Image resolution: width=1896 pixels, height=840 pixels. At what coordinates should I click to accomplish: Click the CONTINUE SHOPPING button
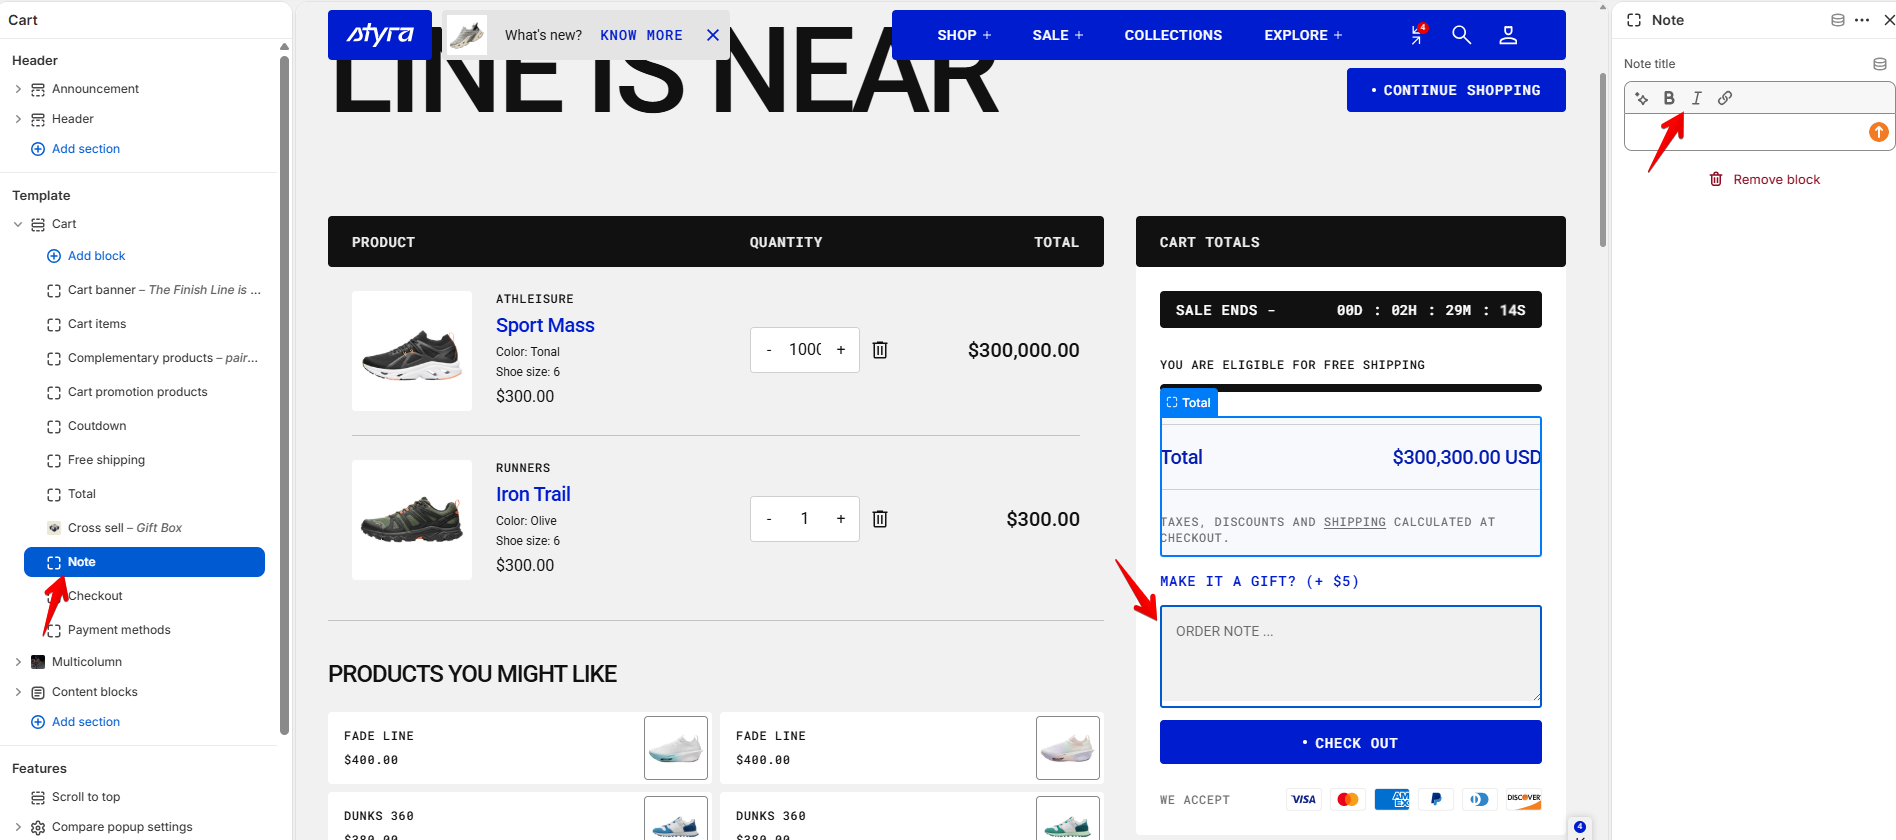pos(1456,90)
